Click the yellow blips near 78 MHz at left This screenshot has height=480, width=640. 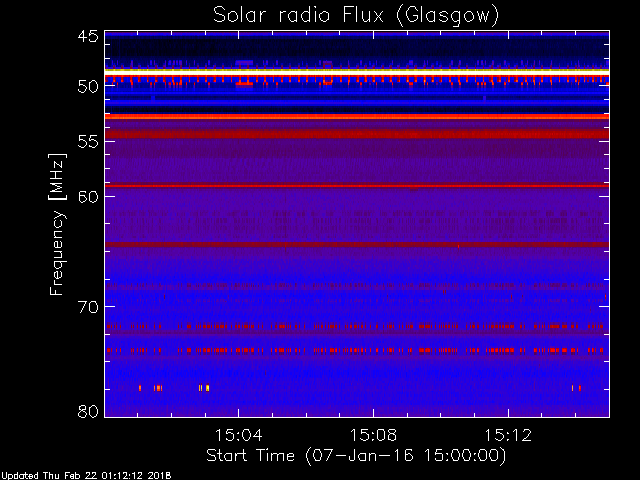157,387
